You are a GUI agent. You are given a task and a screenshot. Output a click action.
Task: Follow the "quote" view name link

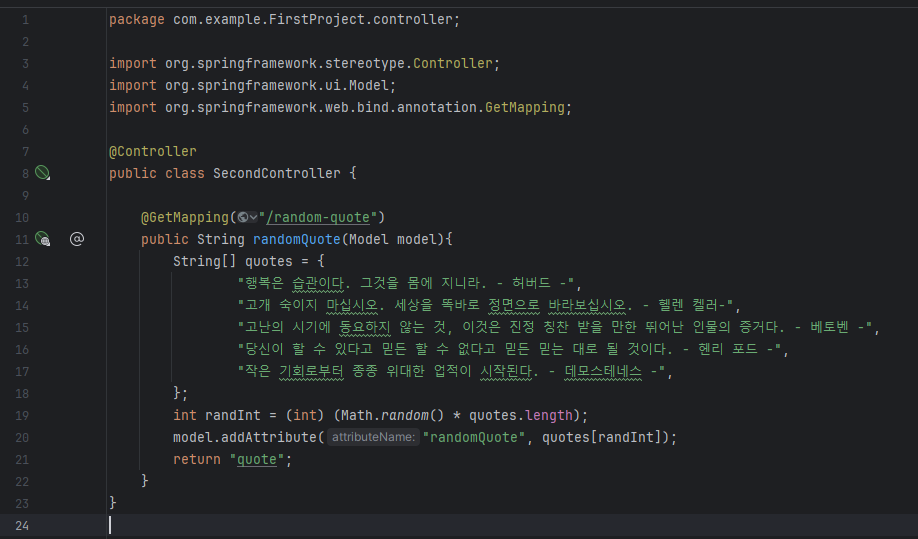[256, 459]
